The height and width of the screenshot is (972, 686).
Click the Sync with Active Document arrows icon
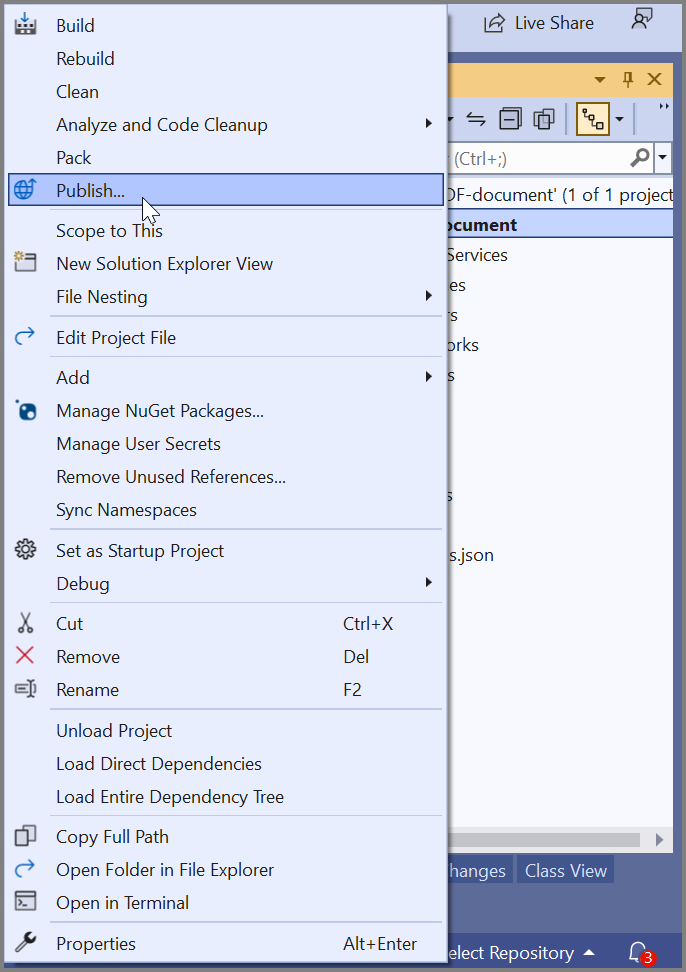[x=476, y=119]
